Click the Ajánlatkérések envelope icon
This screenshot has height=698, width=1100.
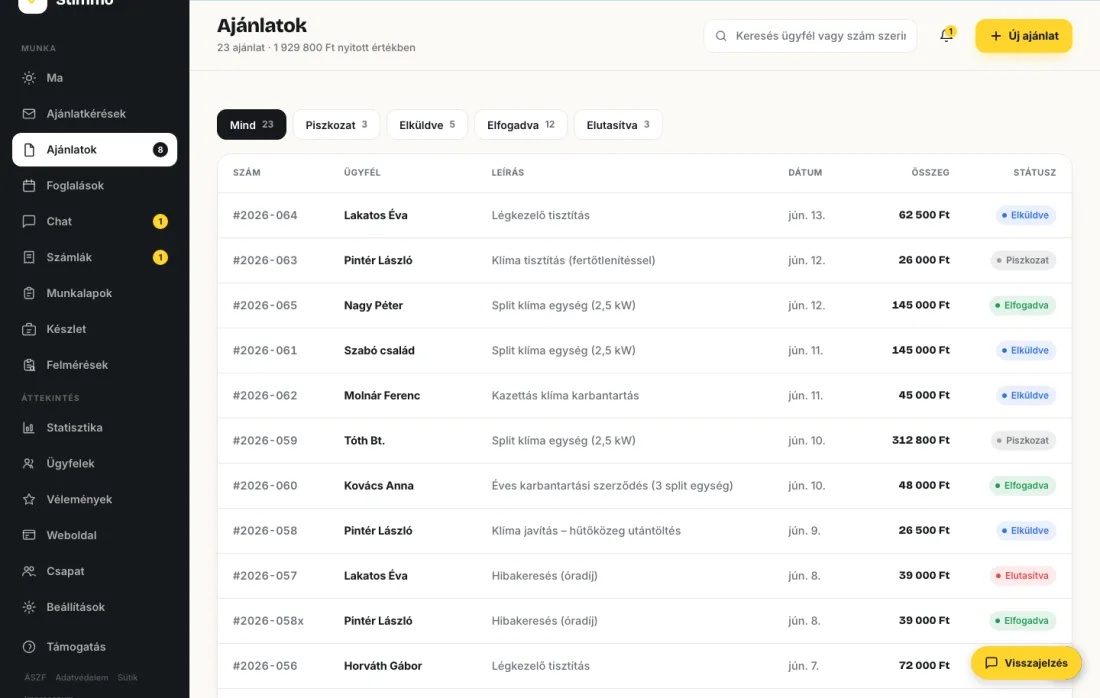(29, 114)
